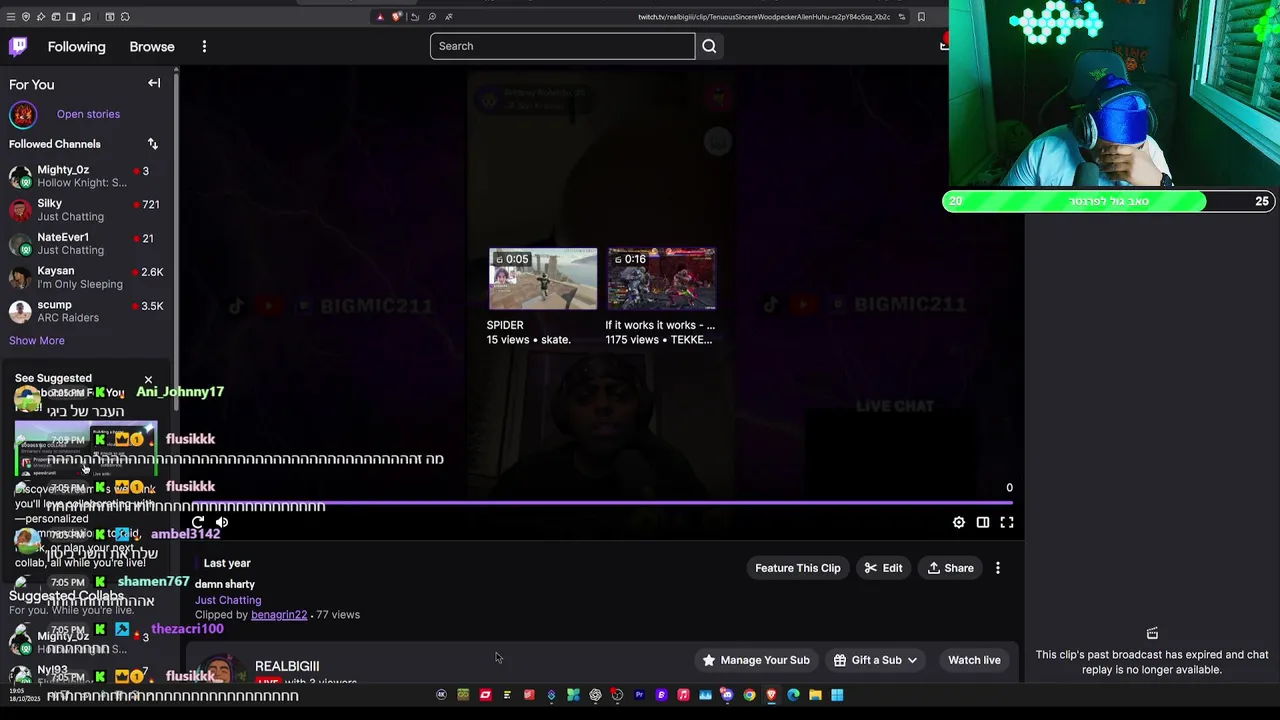Open the Windows Start button
This screenshot has width=1280, height=720.
coord(837,695)
